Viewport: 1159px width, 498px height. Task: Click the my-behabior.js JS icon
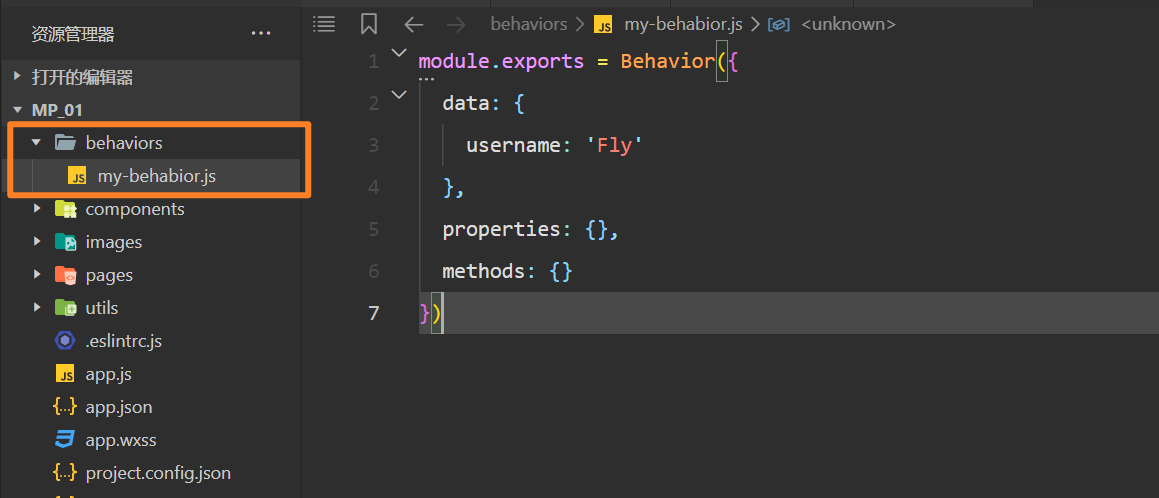pos(78,176)
